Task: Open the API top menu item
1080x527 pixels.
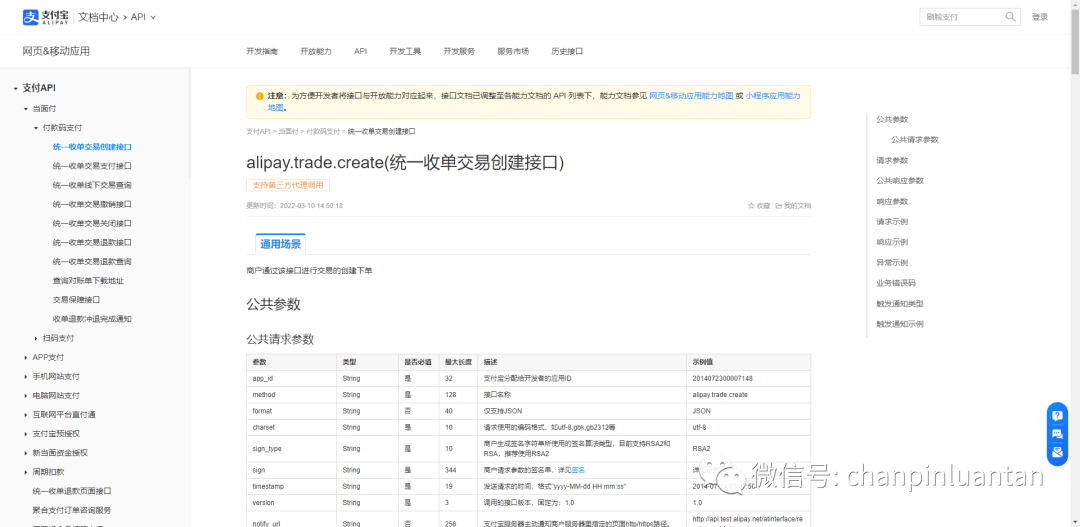Action: 360,52
